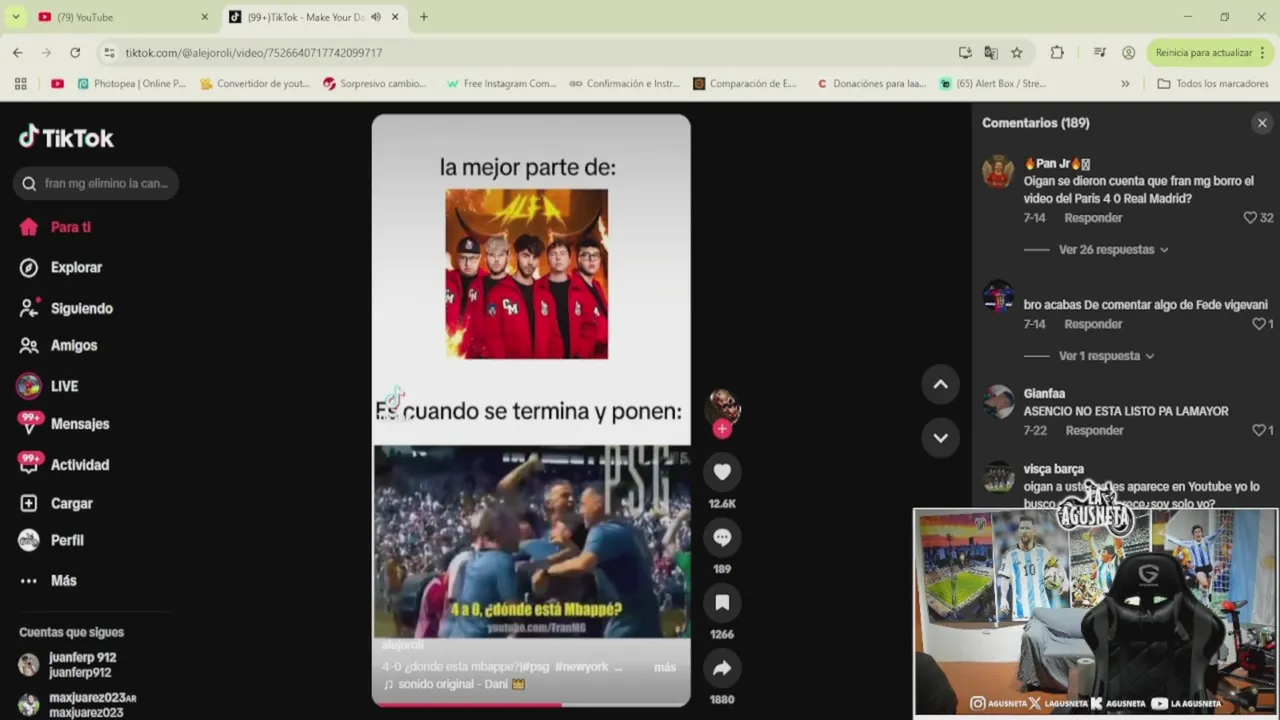Go to next video arrow
1280x720 pixels.
940,437
